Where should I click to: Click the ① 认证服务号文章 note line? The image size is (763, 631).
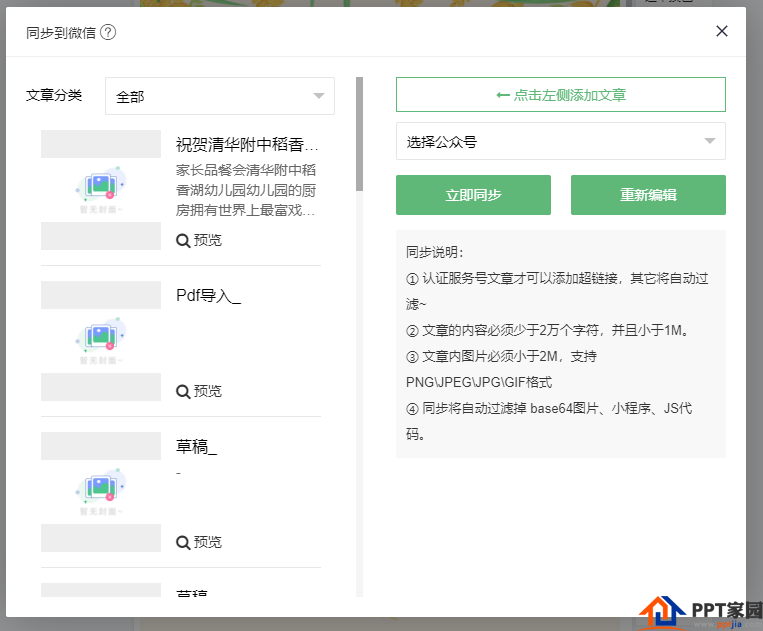click(x=557, y=291)
